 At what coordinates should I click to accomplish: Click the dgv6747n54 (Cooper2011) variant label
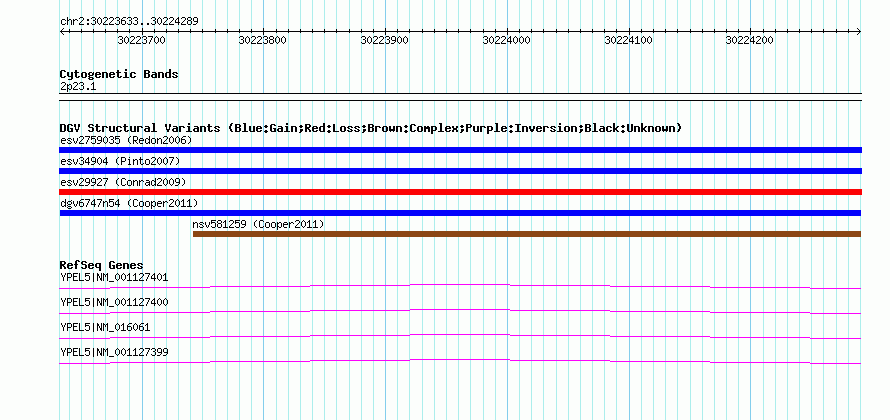129,203
